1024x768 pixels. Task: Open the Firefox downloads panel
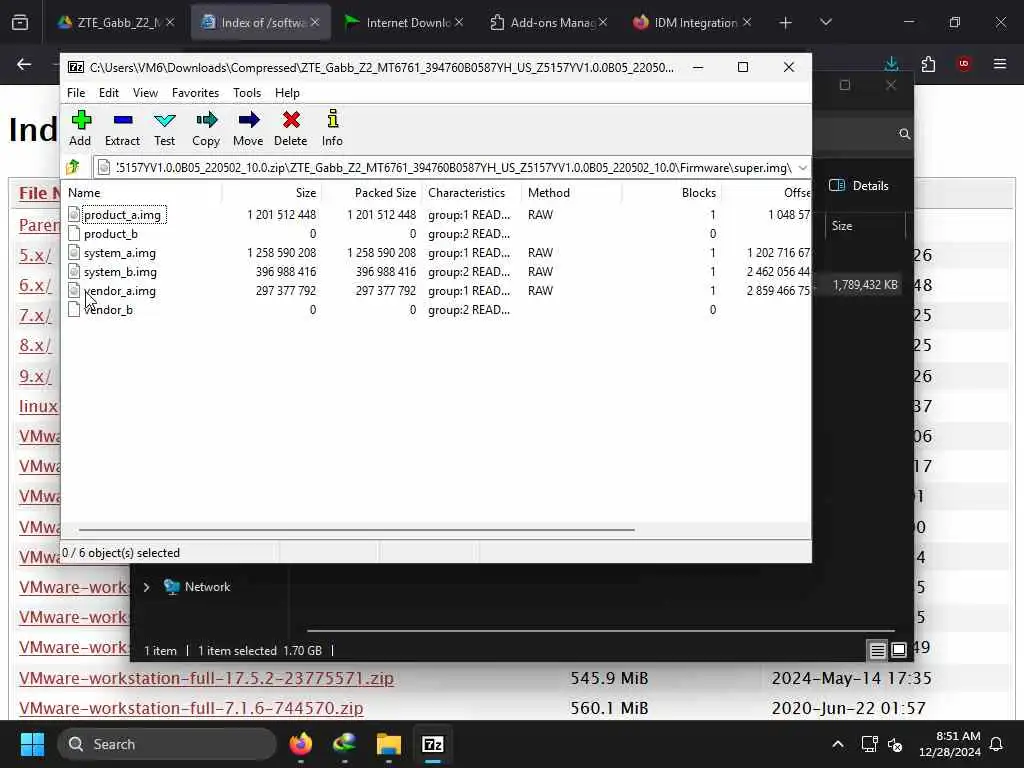coord(891,64)
